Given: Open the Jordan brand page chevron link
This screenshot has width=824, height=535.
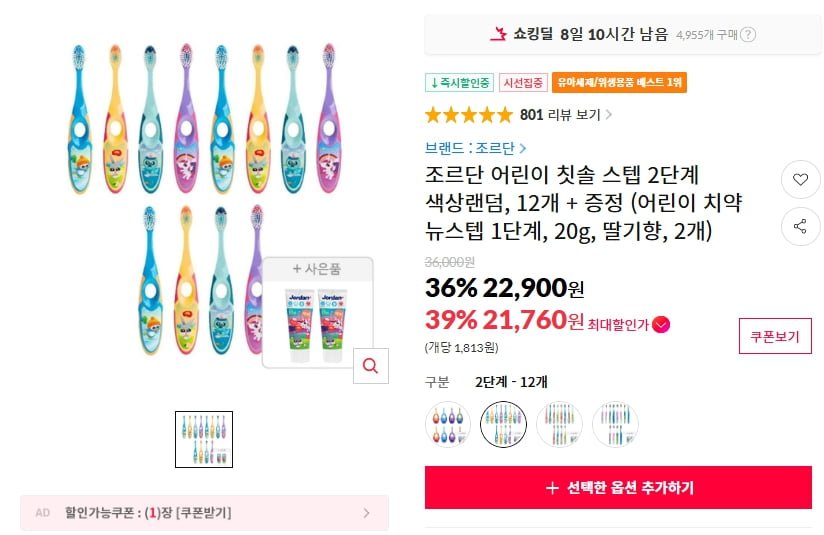Looking at the screenshot, I should point(520,148).
